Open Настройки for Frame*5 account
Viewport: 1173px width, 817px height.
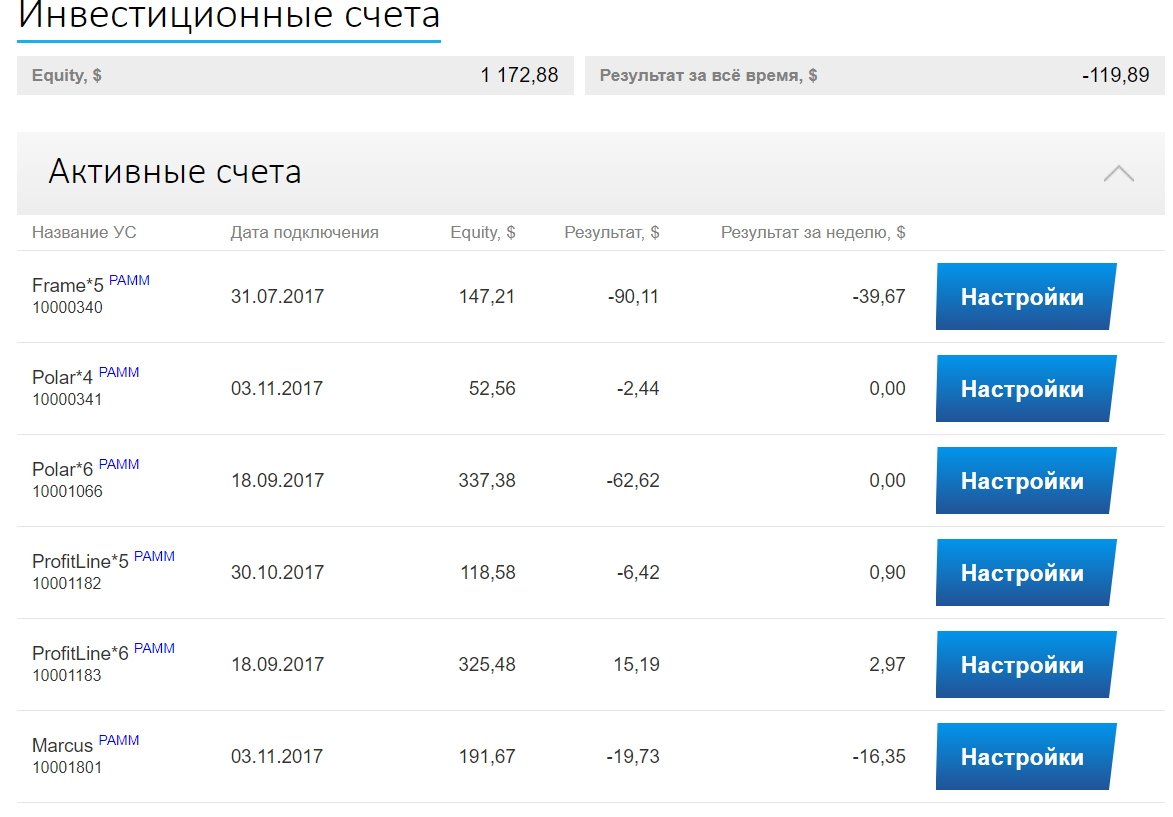tap(1024, 297)
